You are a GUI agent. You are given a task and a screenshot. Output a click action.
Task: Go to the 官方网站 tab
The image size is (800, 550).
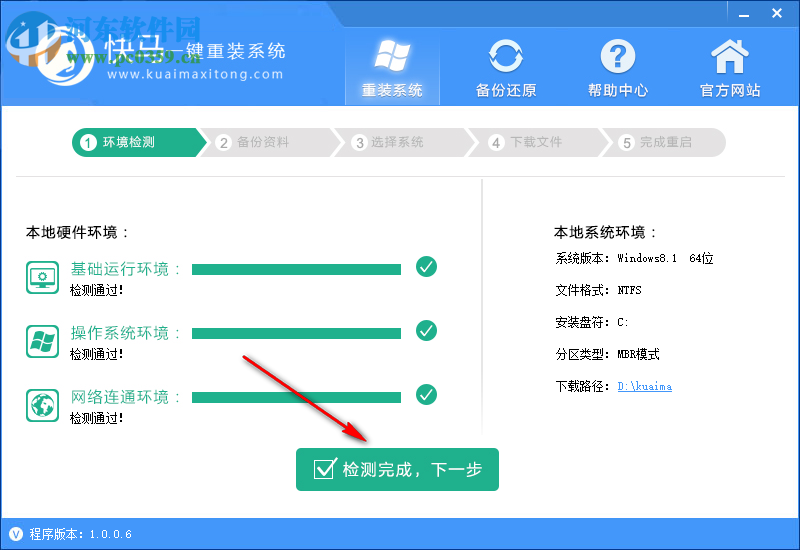(x=730, y=67)
